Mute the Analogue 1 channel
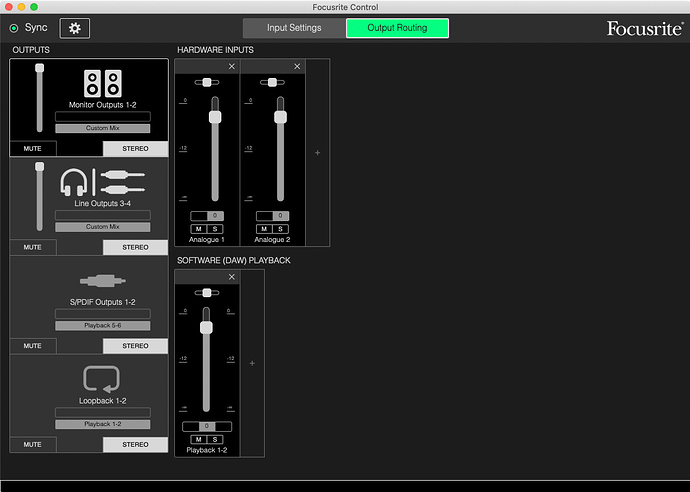 click(x=198, y=229)
